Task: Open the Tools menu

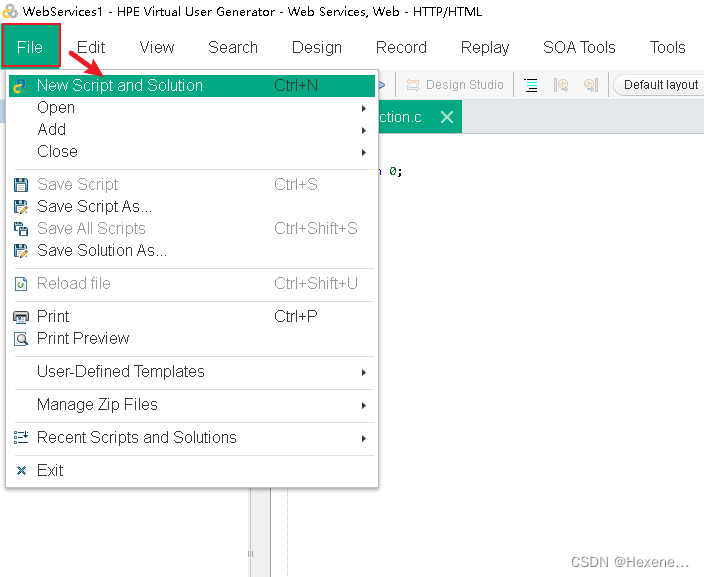Action: [667, 47]
